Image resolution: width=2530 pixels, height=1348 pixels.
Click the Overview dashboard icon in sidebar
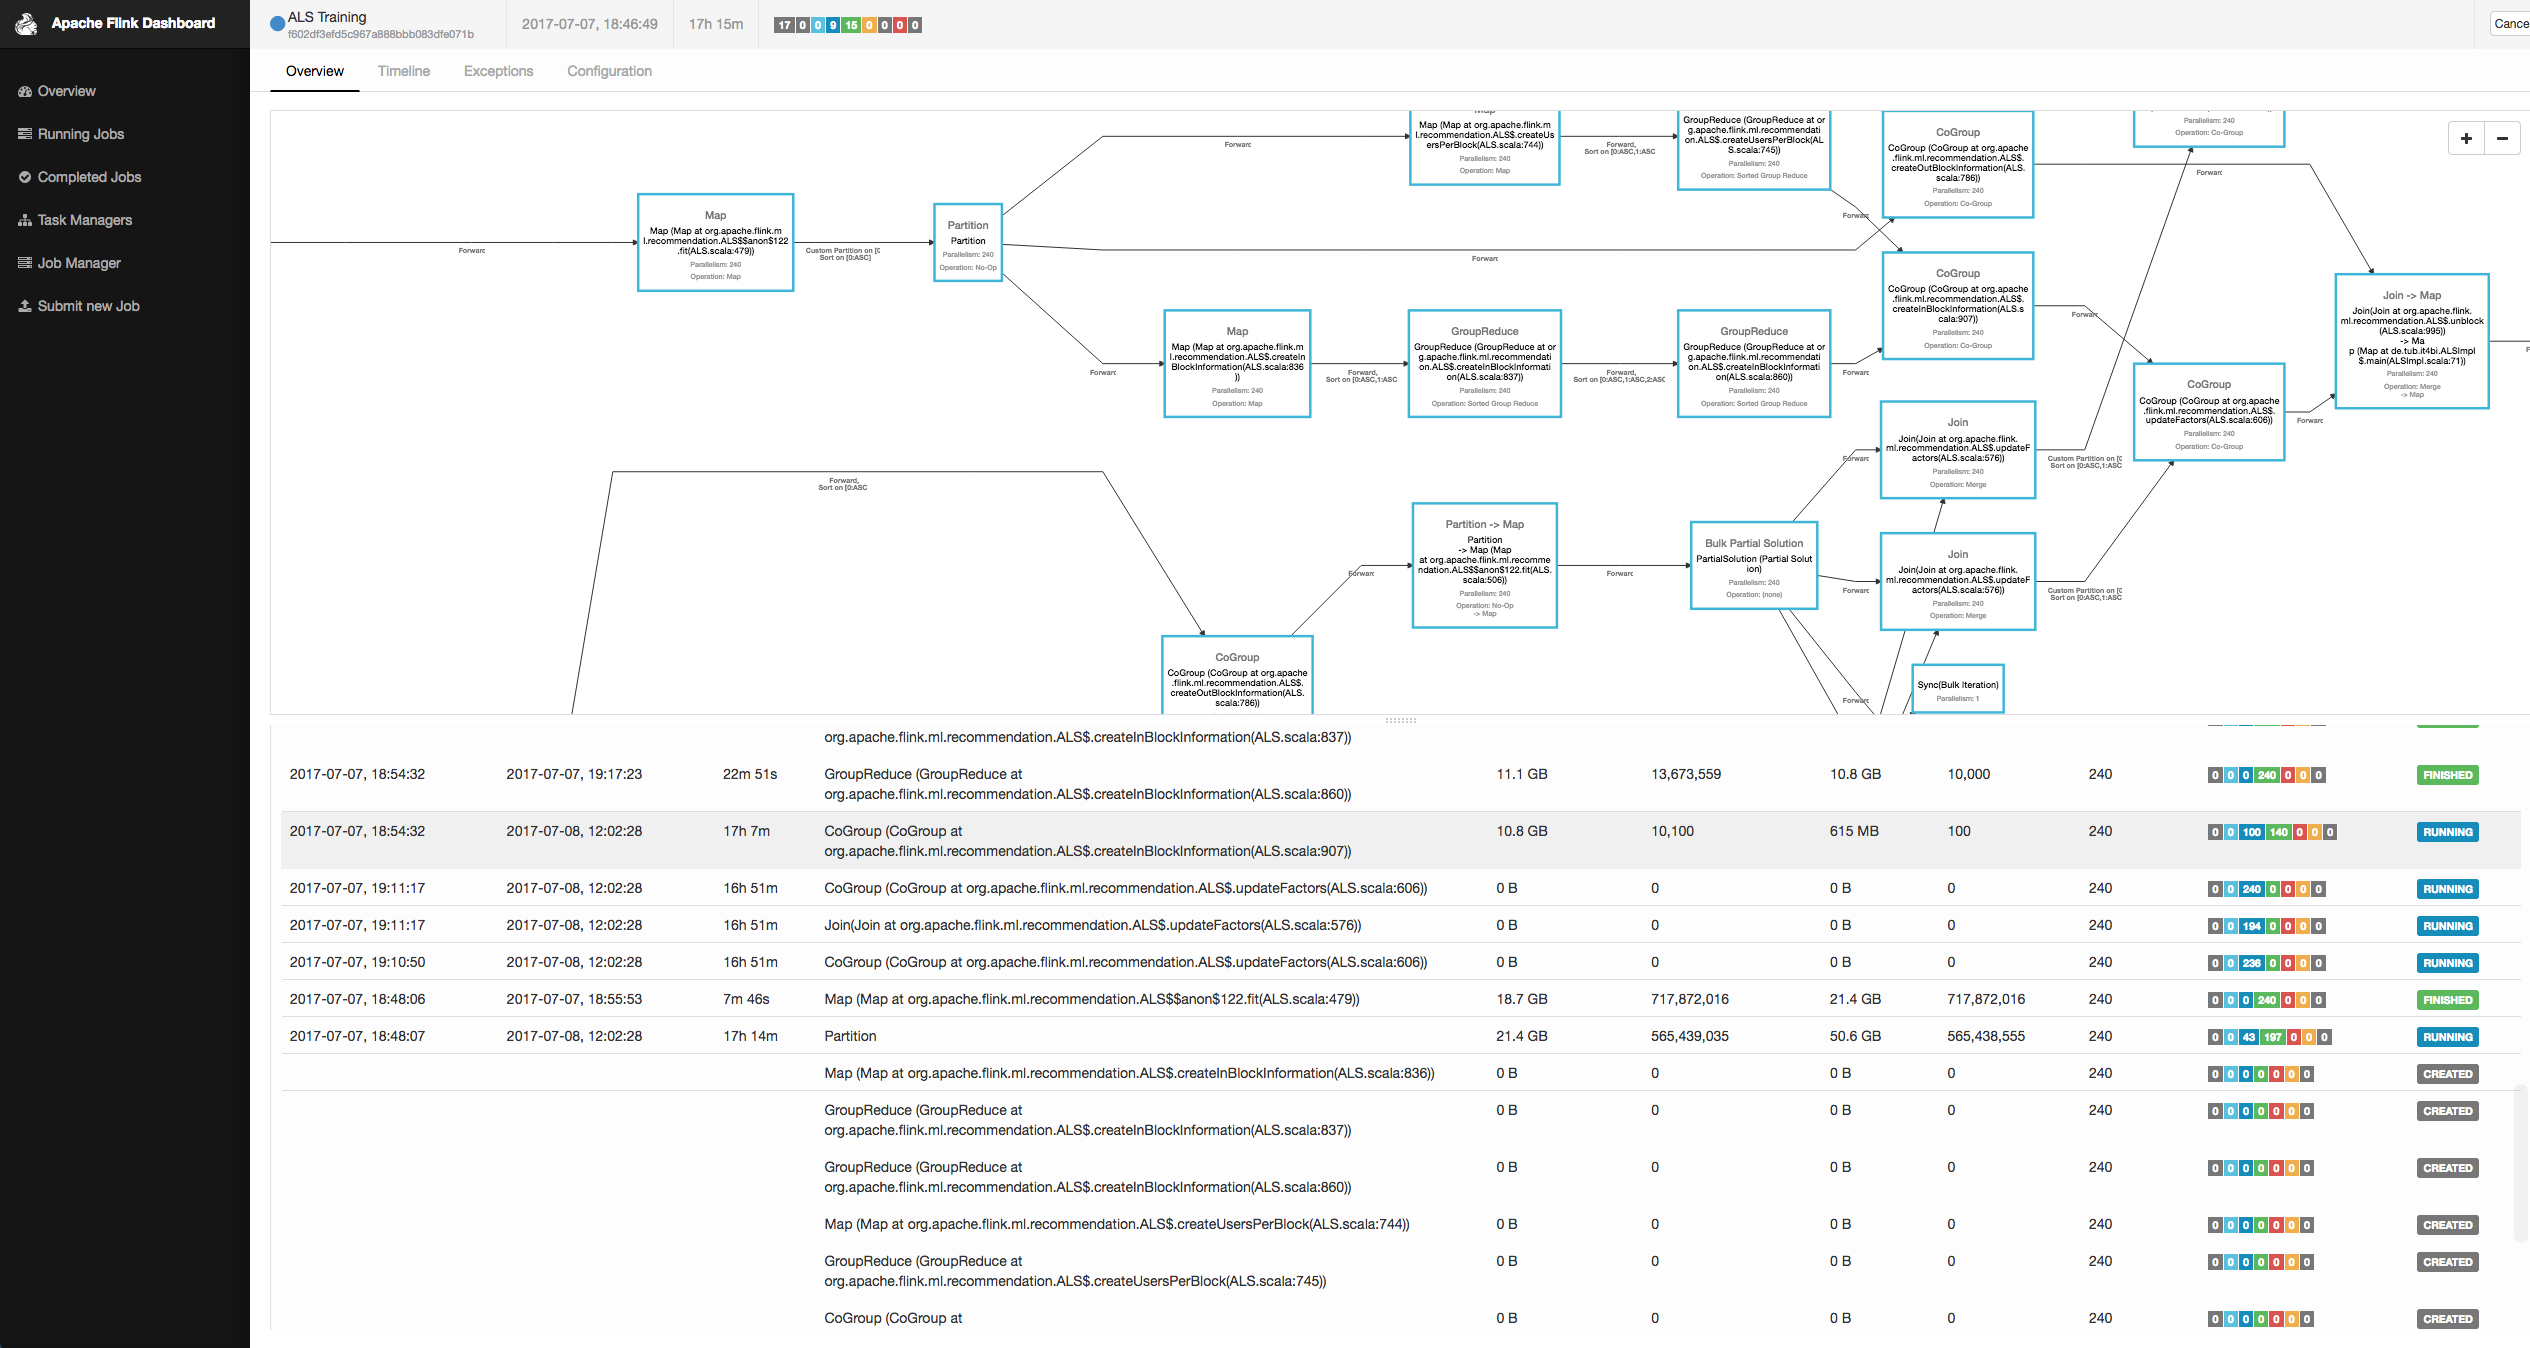(25, 91)
